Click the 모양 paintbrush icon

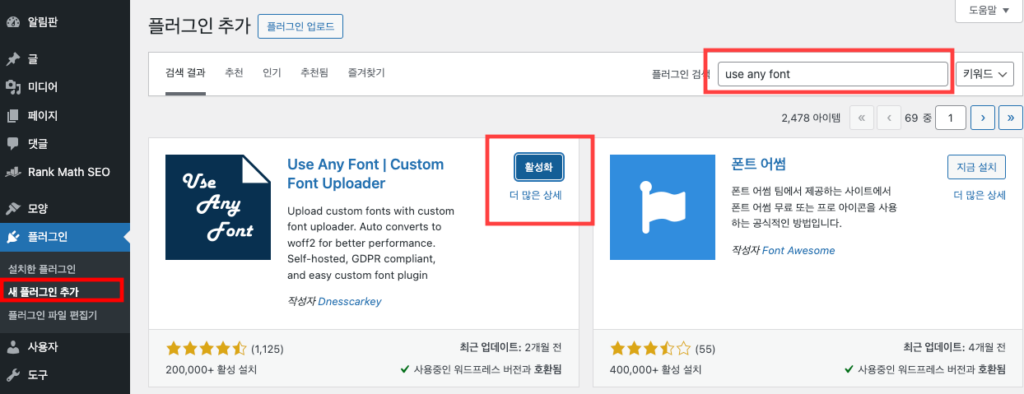pos(12,209)
